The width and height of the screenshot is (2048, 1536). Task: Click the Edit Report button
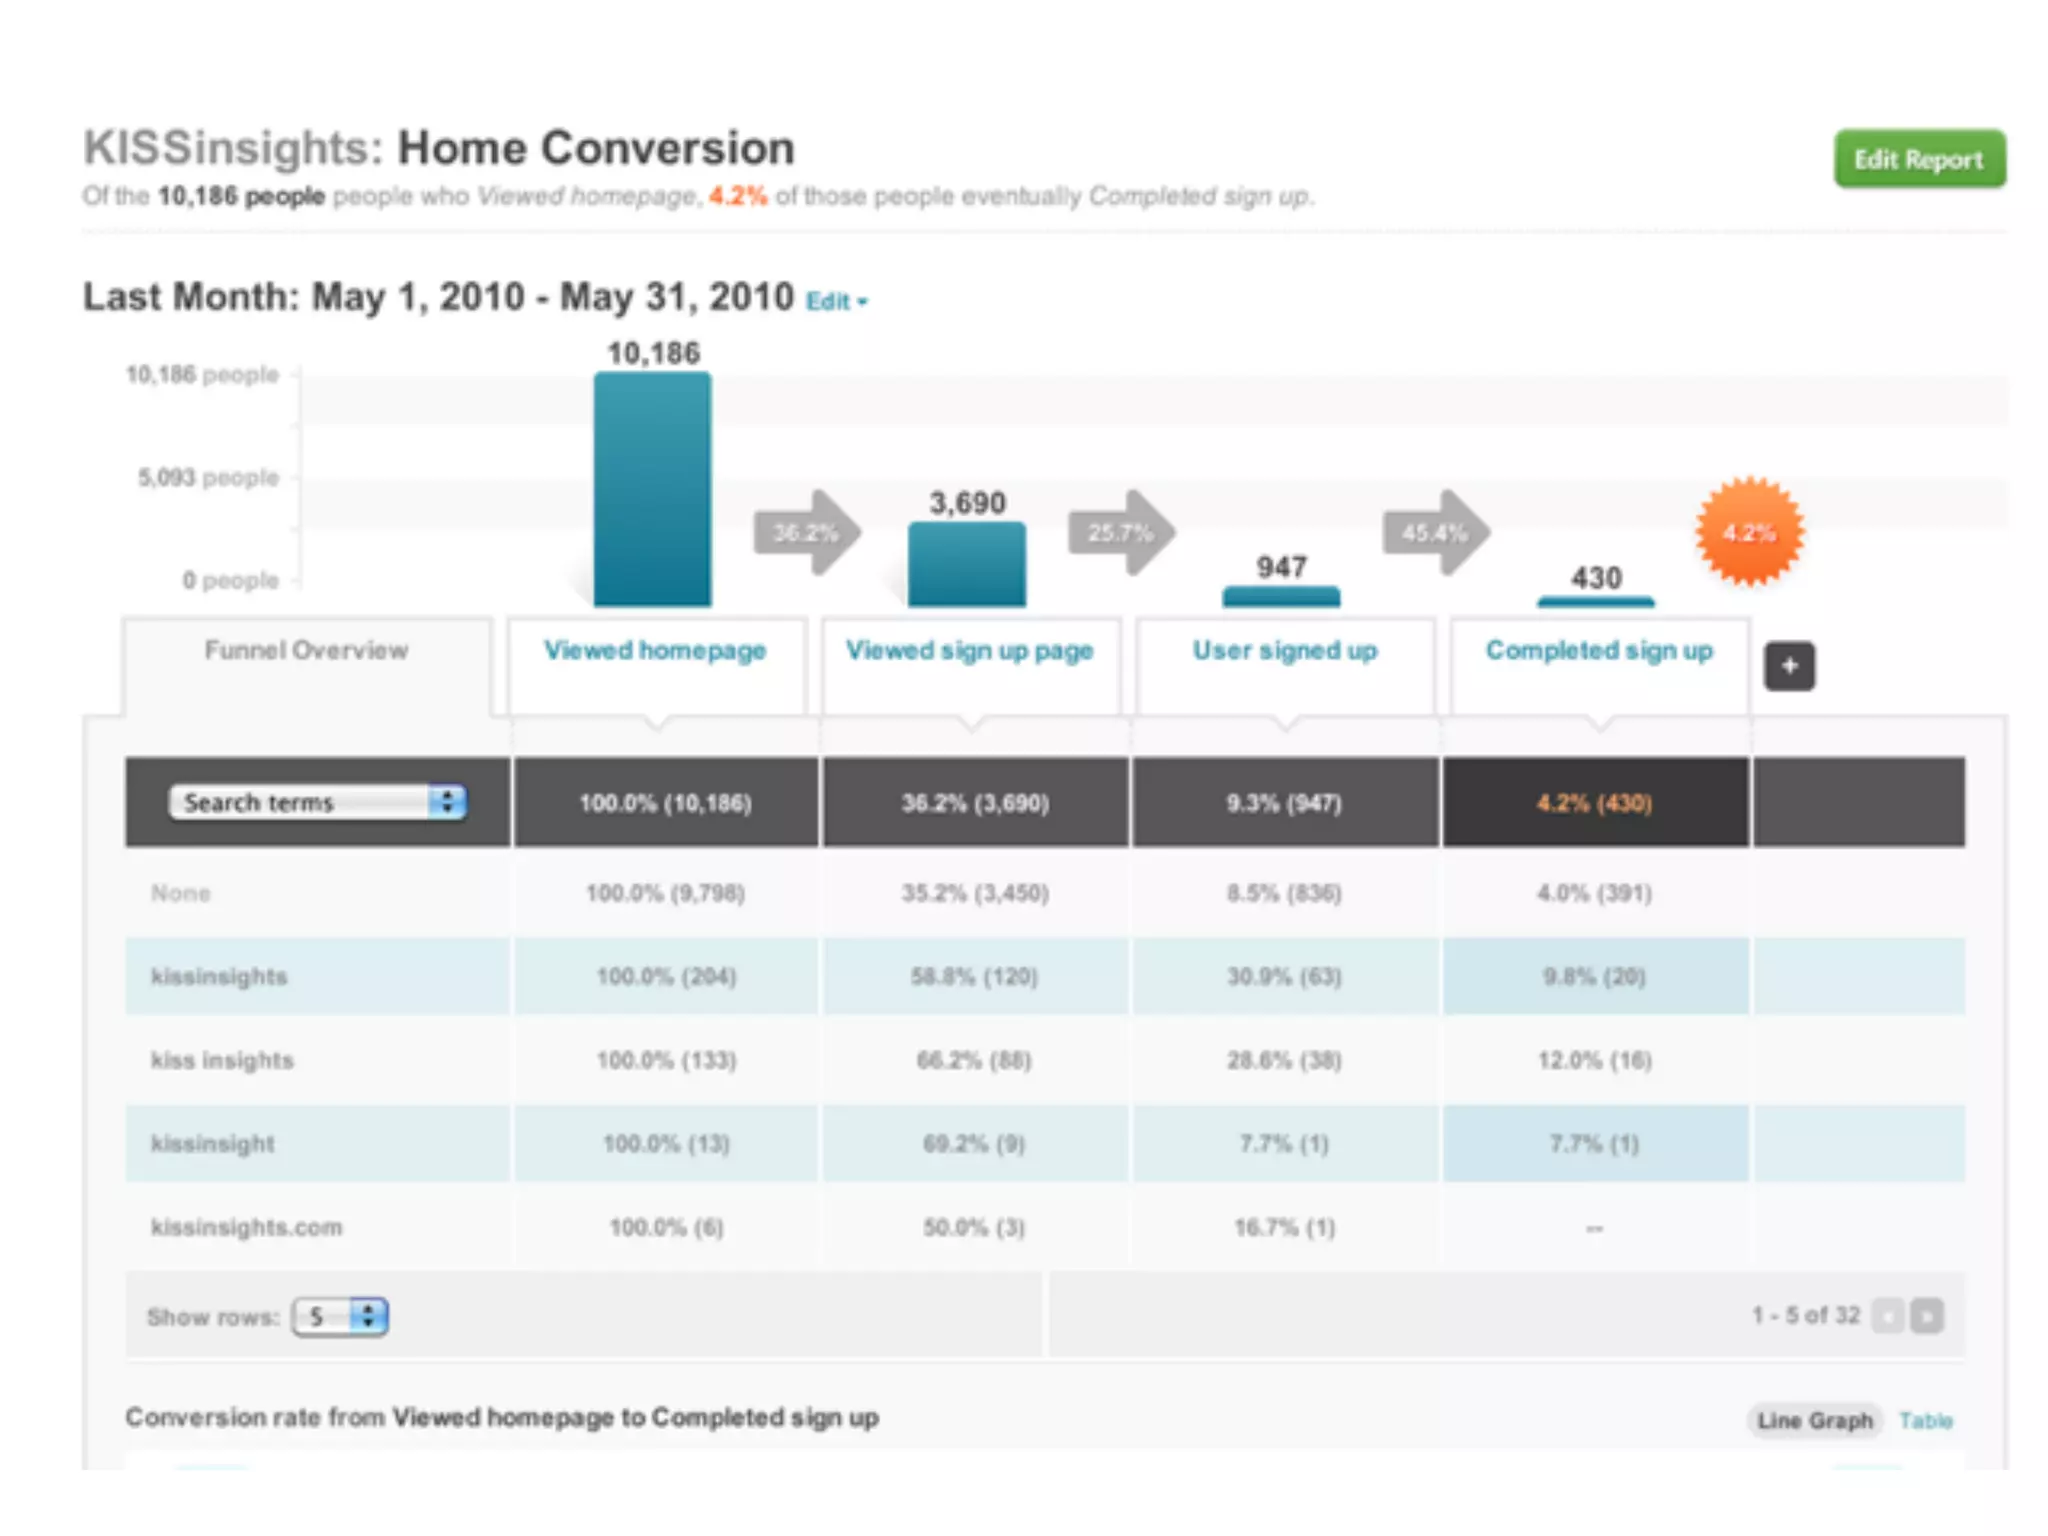(x=1919, y=159)
